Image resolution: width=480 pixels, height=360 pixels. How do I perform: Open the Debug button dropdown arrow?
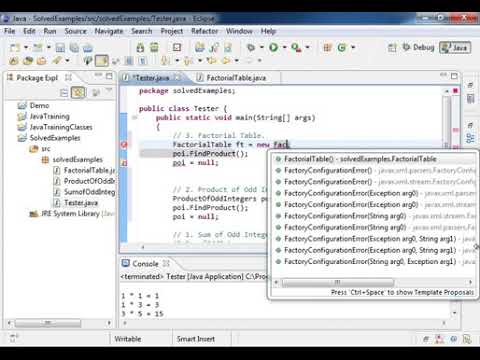262,47
